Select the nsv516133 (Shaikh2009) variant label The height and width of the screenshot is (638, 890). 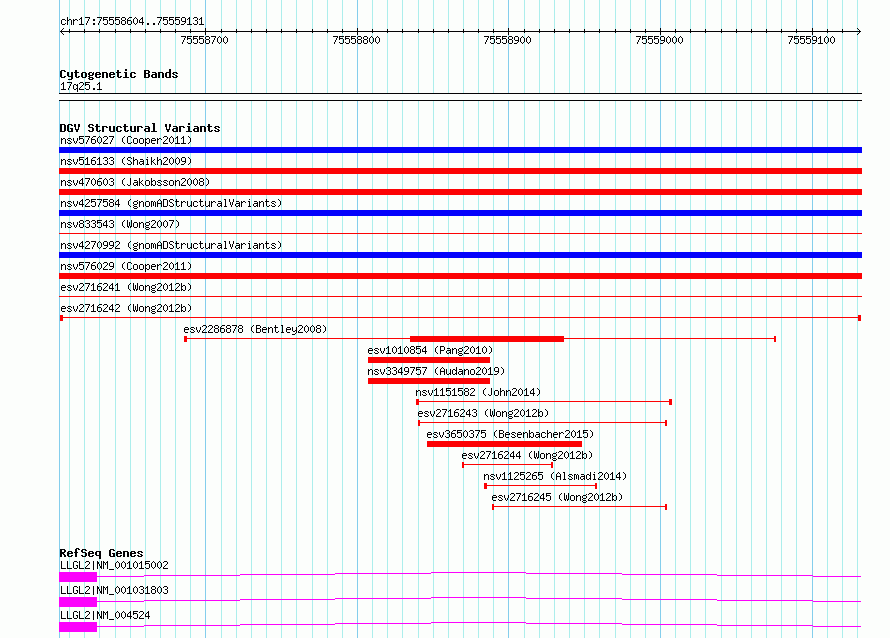(126, 161)
